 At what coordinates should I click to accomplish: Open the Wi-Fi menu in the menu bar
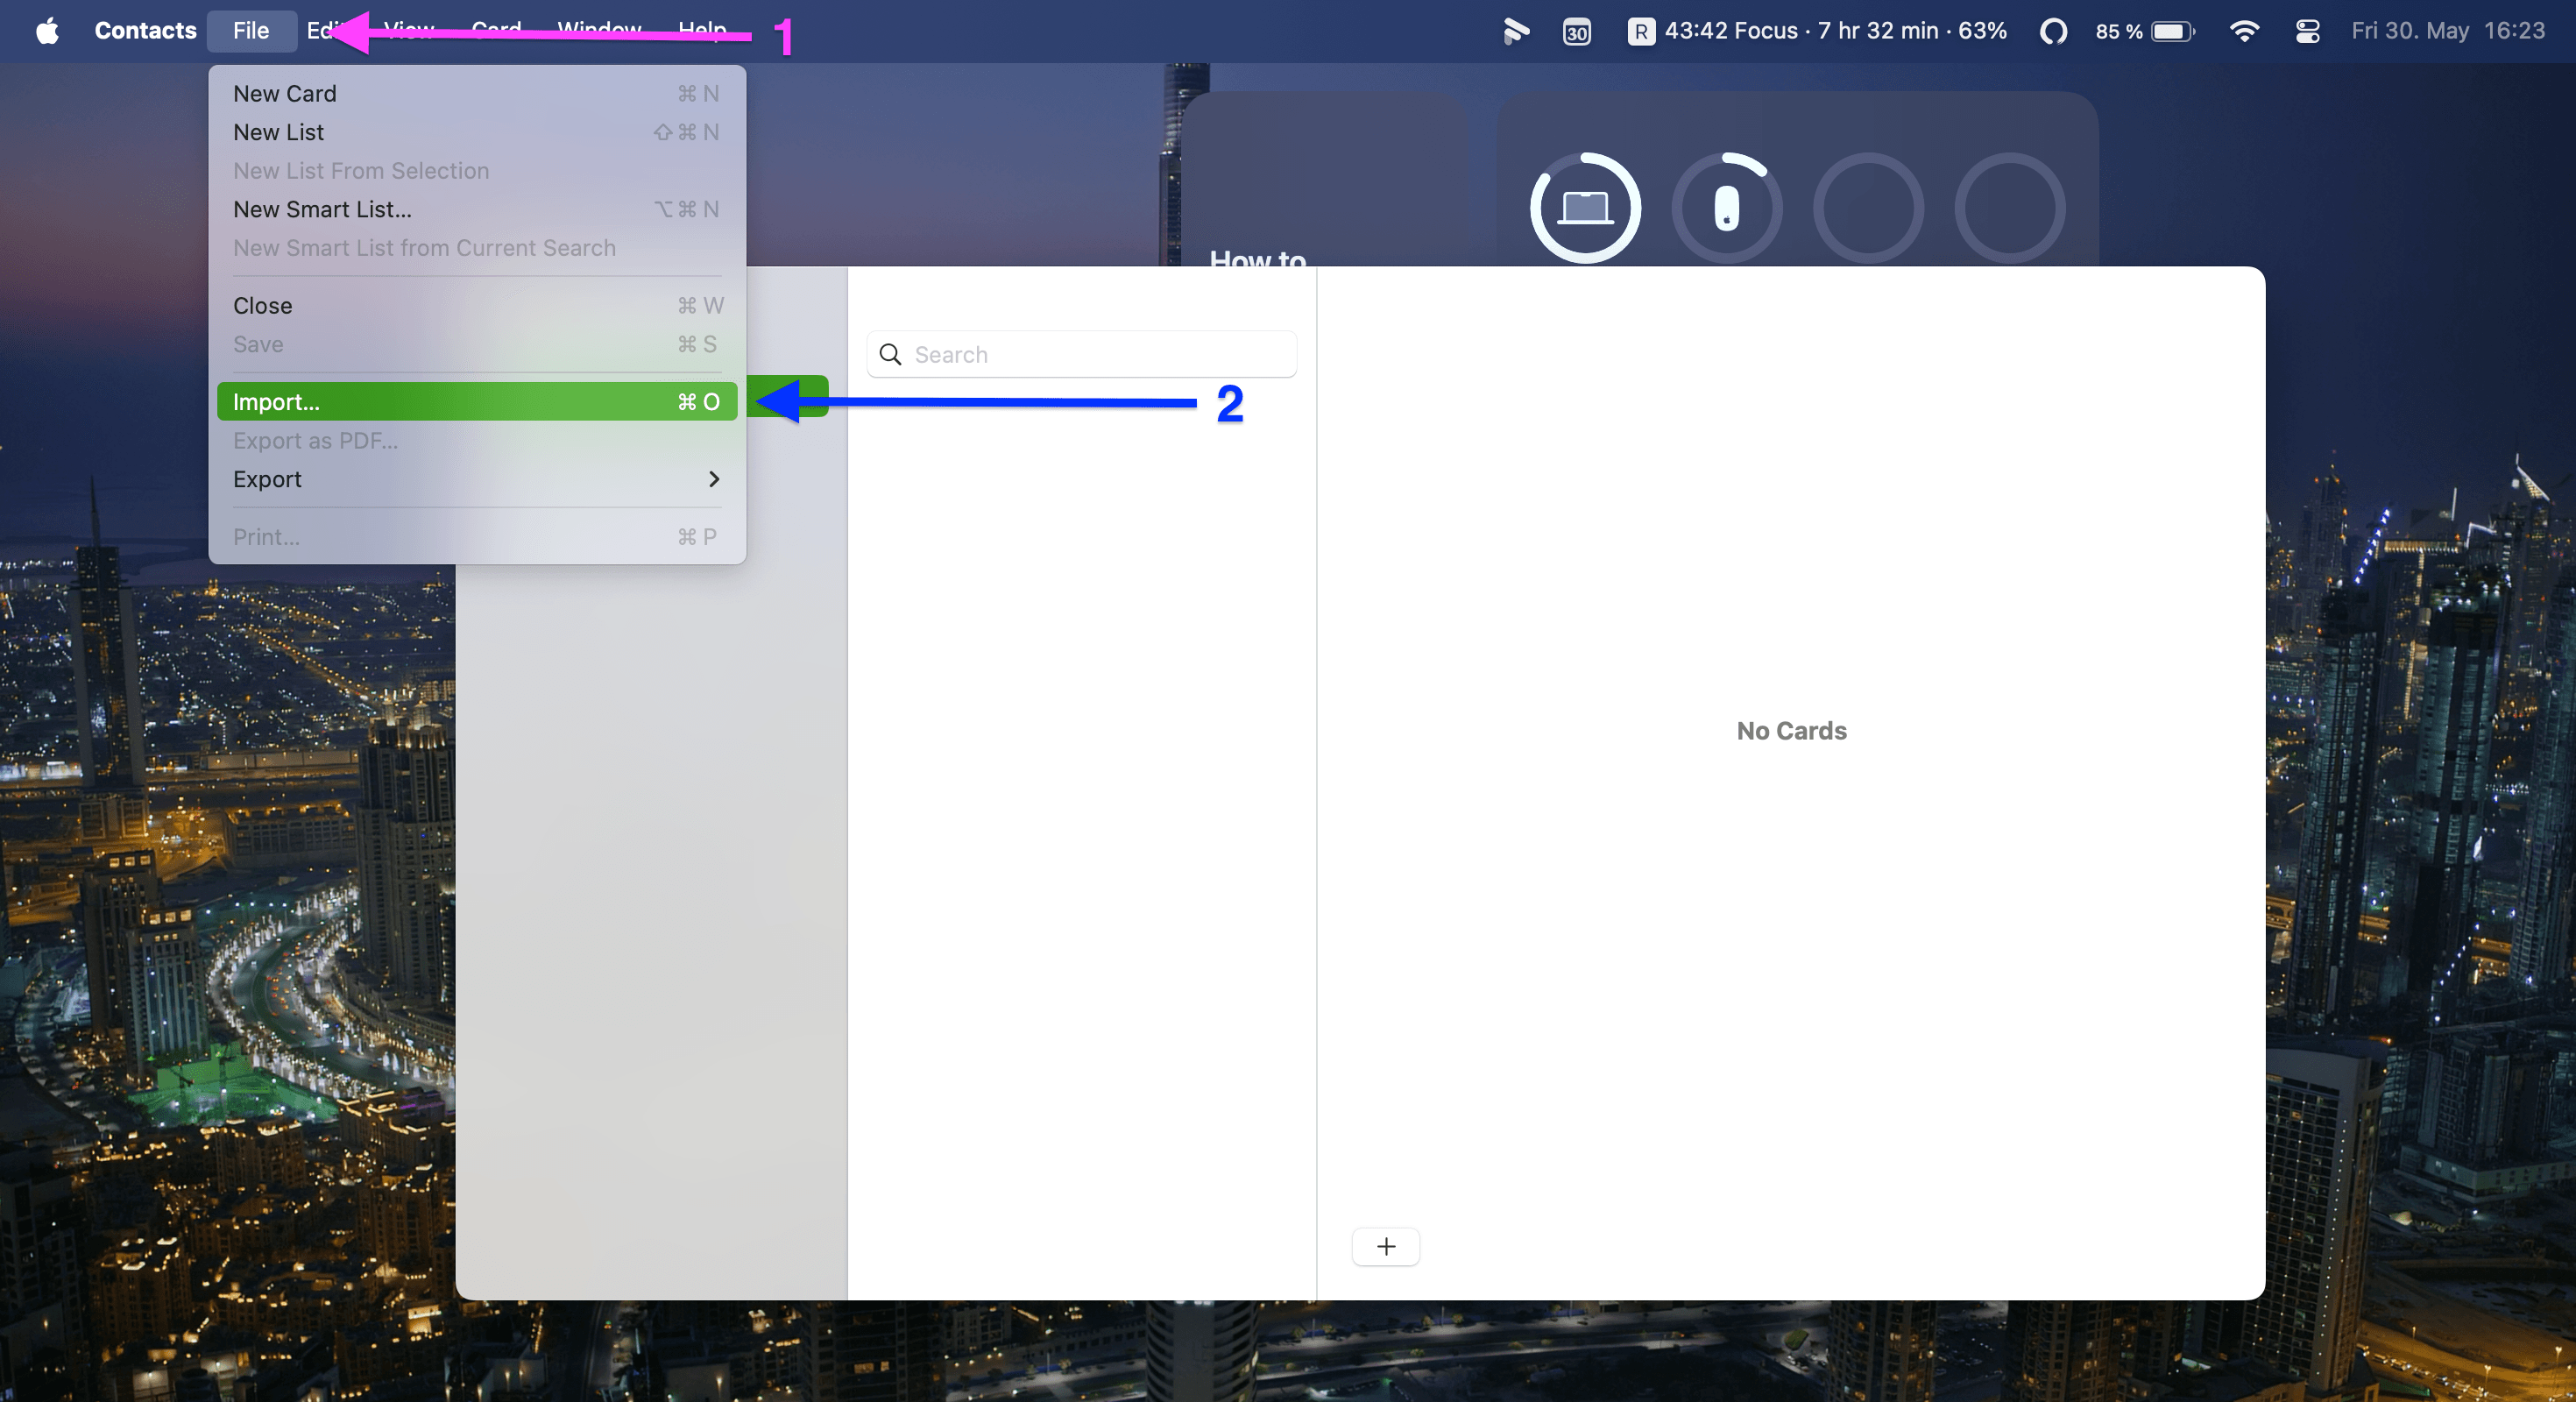click(x=2245, y=31)
